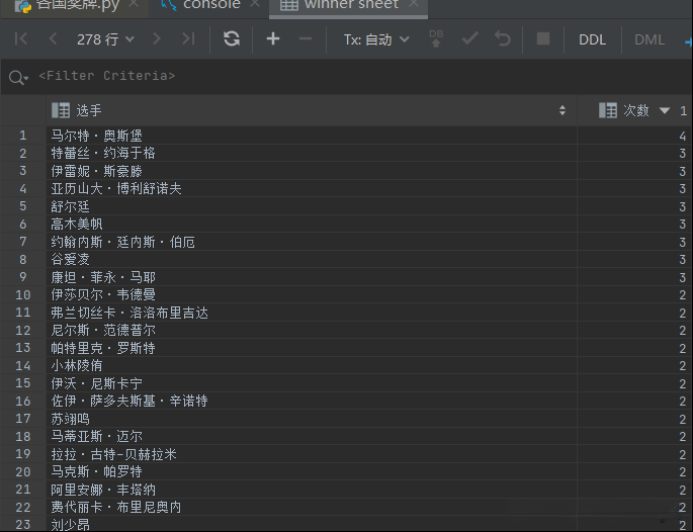Add a new row with plus
The height and width of the screenshot is (532, 693).
[273, 39]
